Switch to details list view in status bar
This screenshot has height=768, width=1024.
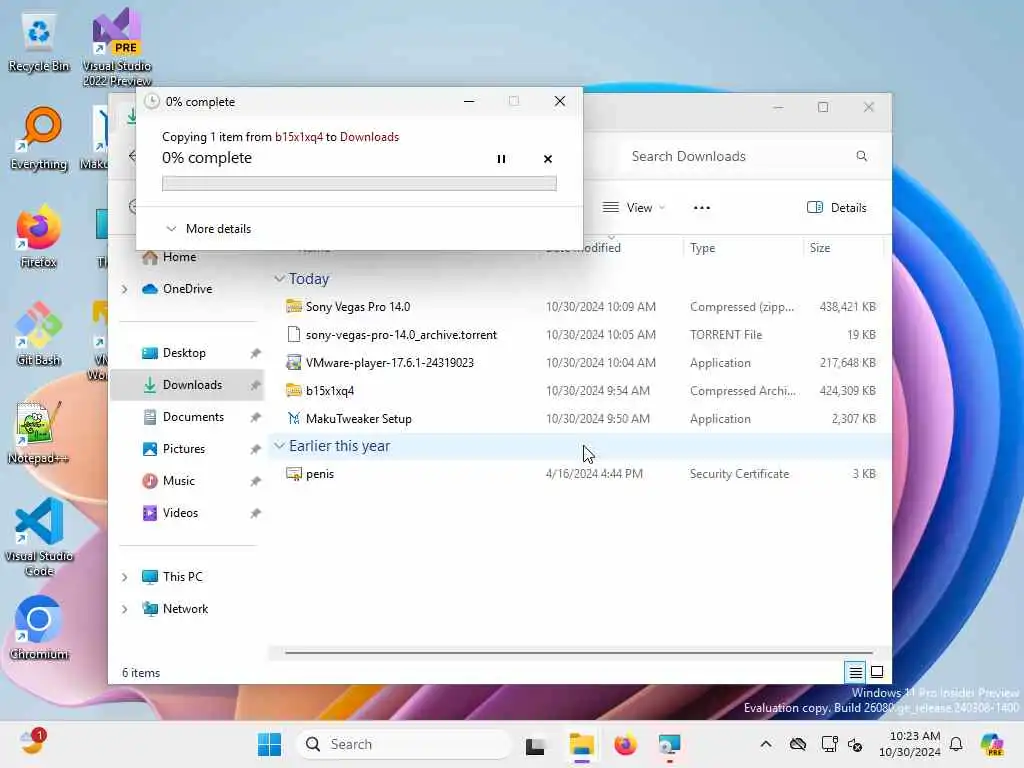click(855, 671)
